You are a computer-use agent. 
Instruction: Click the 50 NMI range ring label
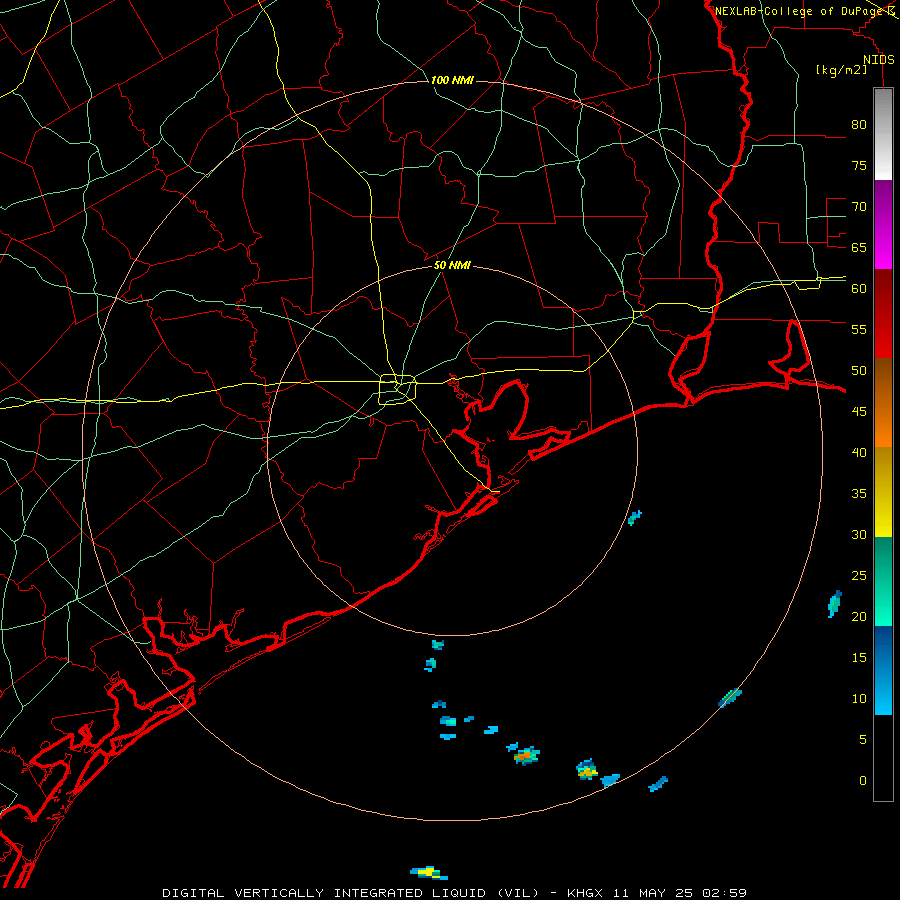452,265
